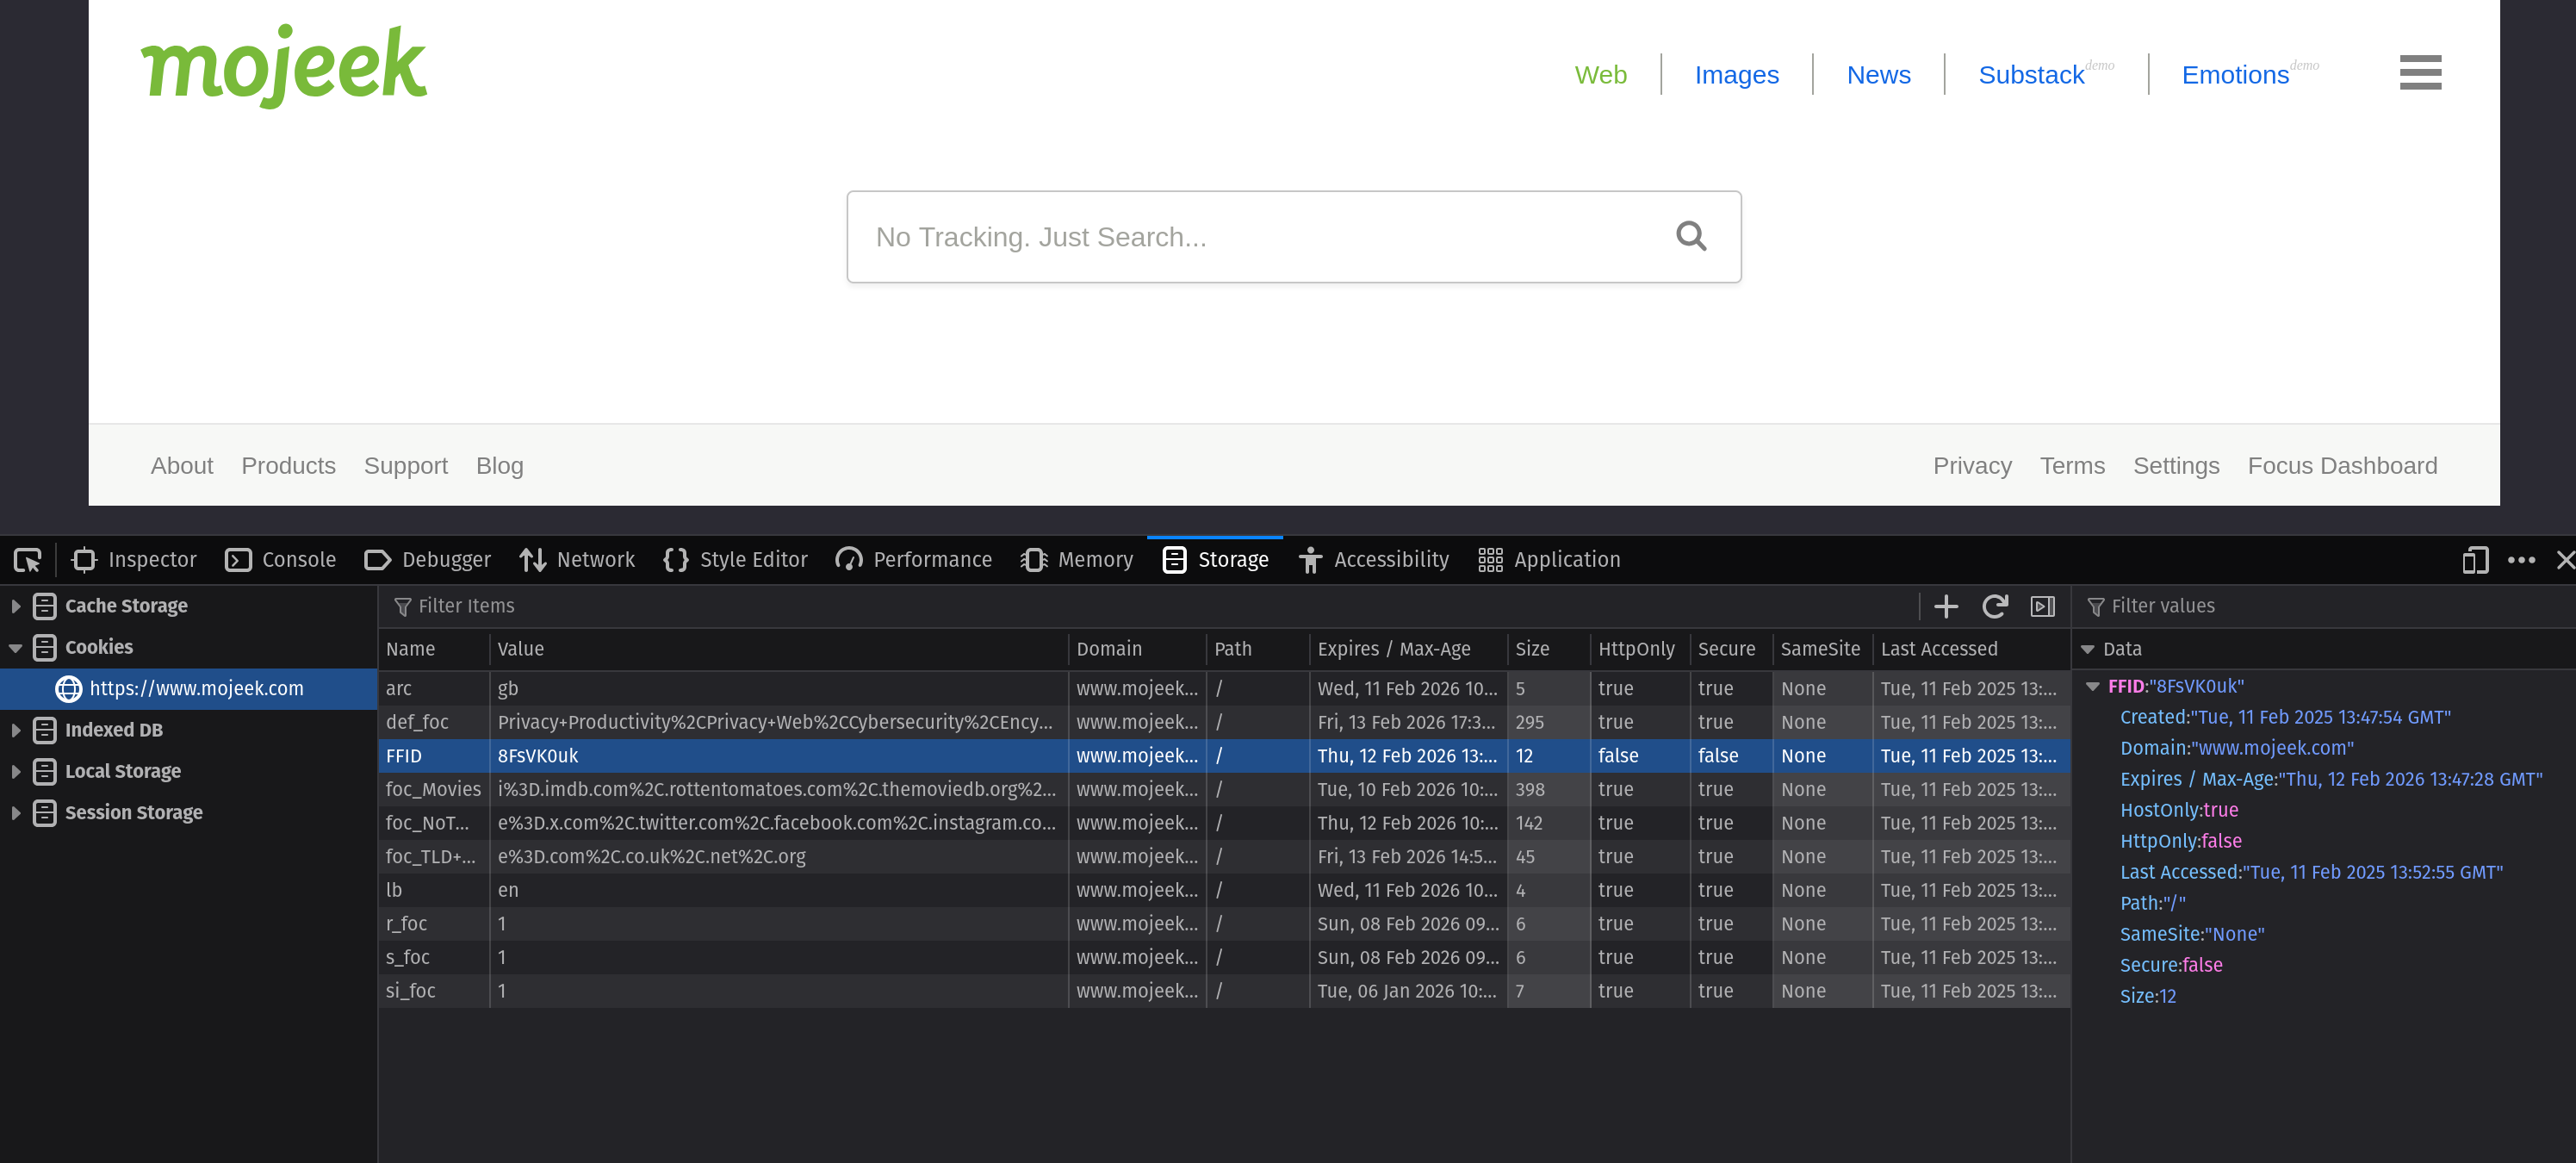This screenshot has width=2576, height=1163.
Task: Select the Storage tab
Action: (1215, 560)
